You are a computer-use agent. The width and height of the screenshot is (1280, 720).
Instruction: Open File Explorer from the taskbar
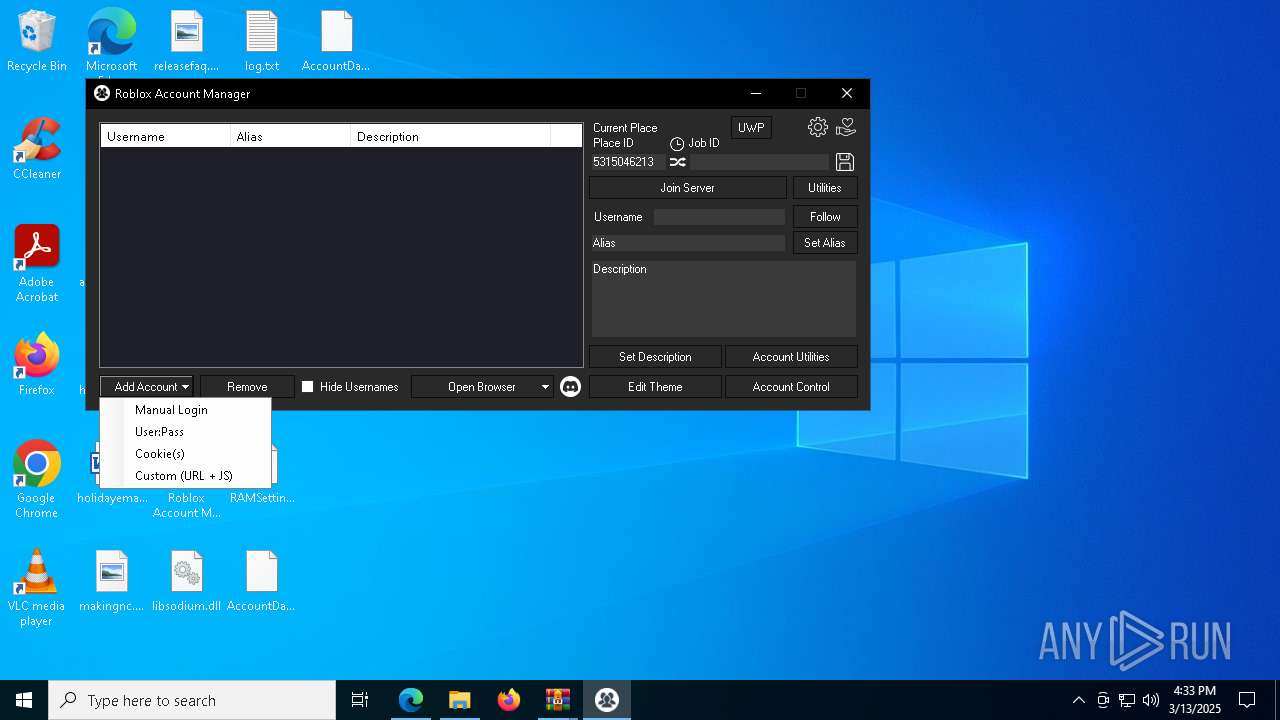[460, 700]
